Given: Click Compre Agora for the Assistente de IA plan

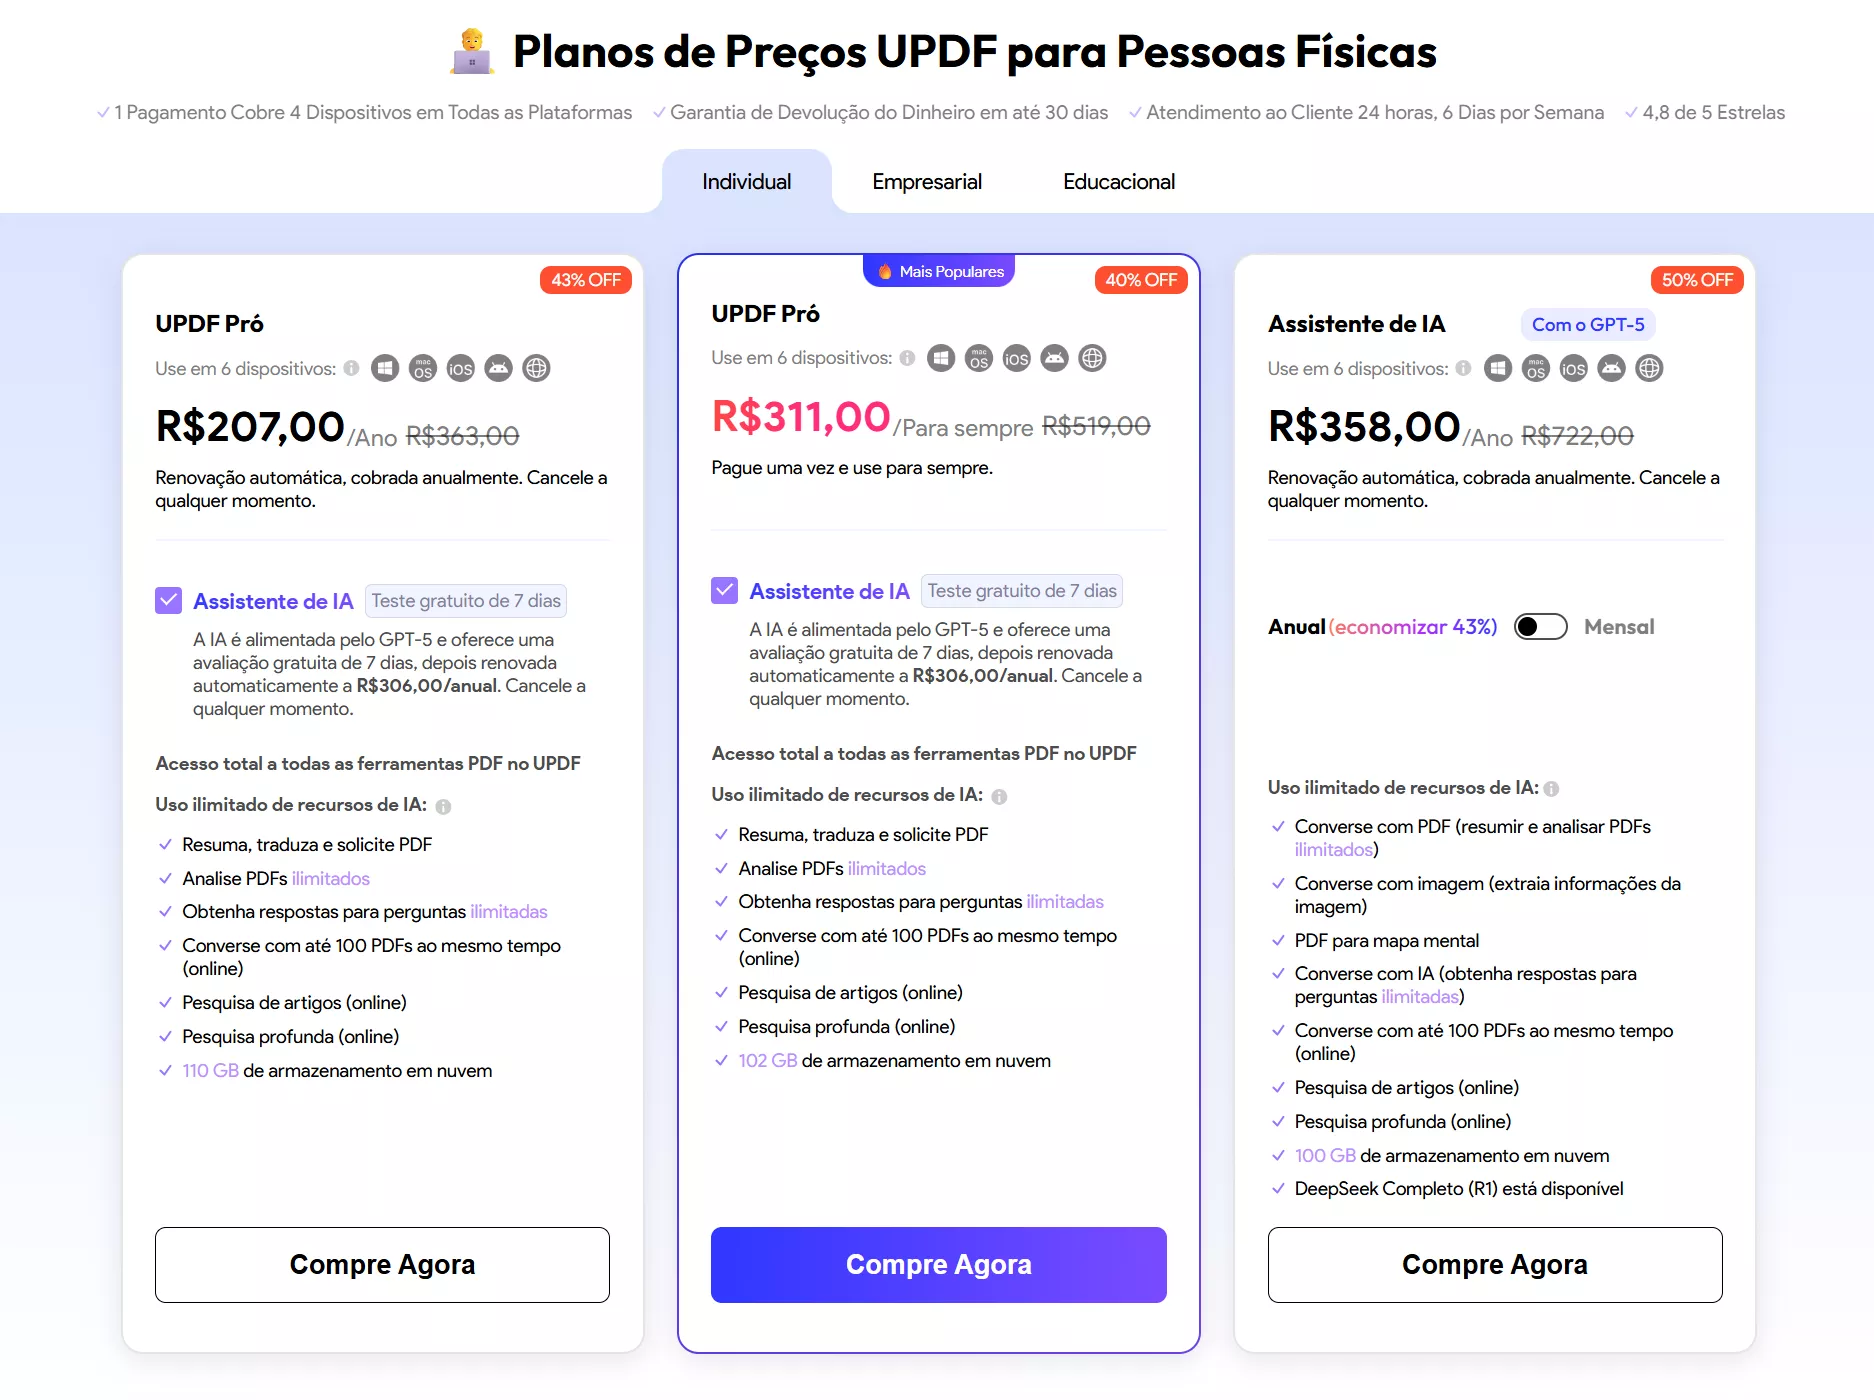Looking at the screenshot, I should pos(1494,1264).
